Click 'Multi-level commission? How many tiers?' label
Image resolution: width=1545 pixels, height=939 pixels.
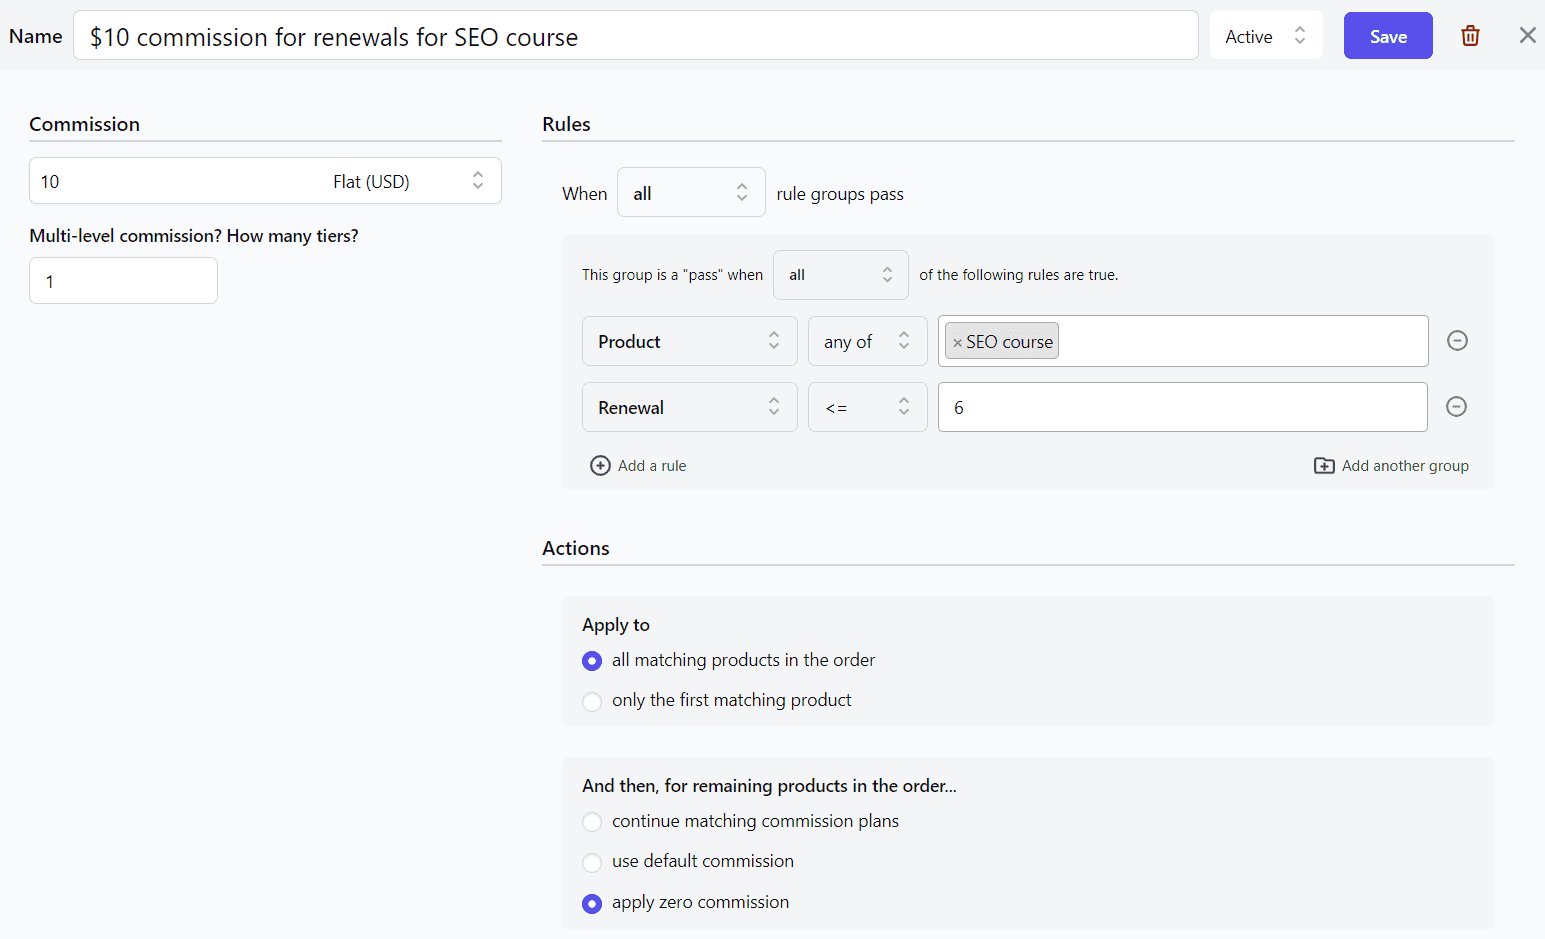coord(194,236)
